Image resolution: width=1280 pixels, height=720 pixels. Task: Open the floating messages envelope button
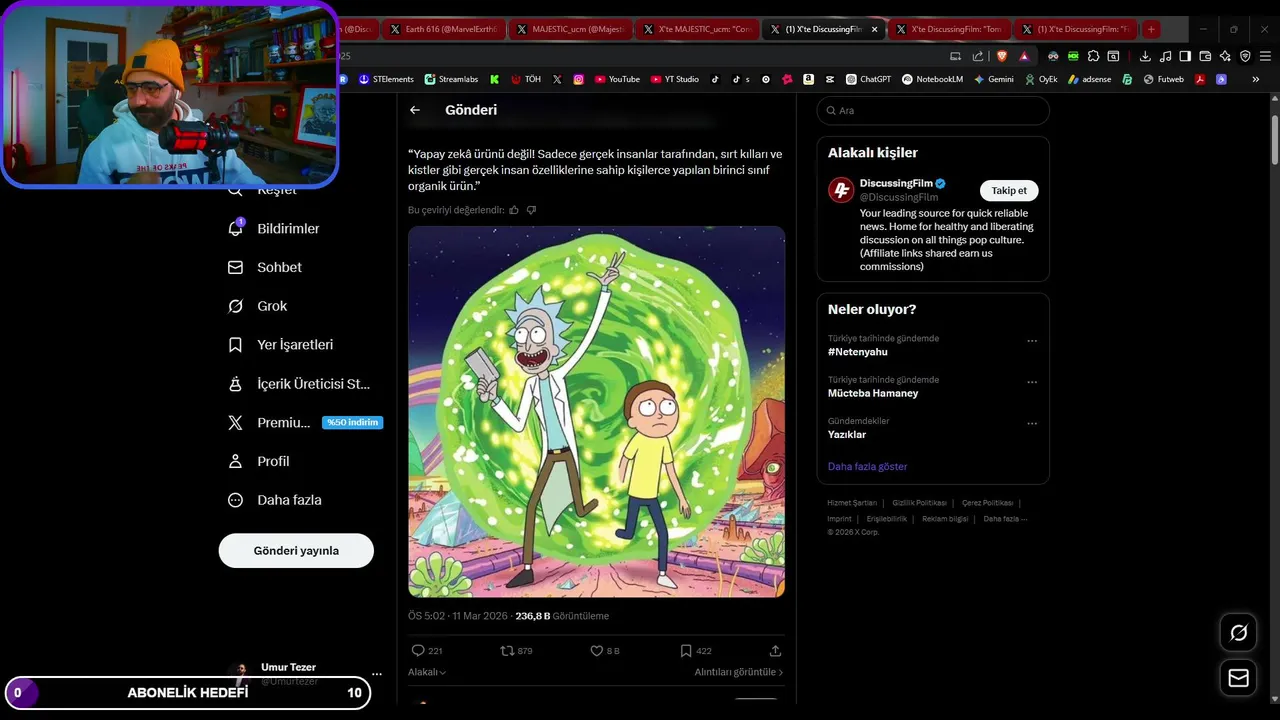1239,678
